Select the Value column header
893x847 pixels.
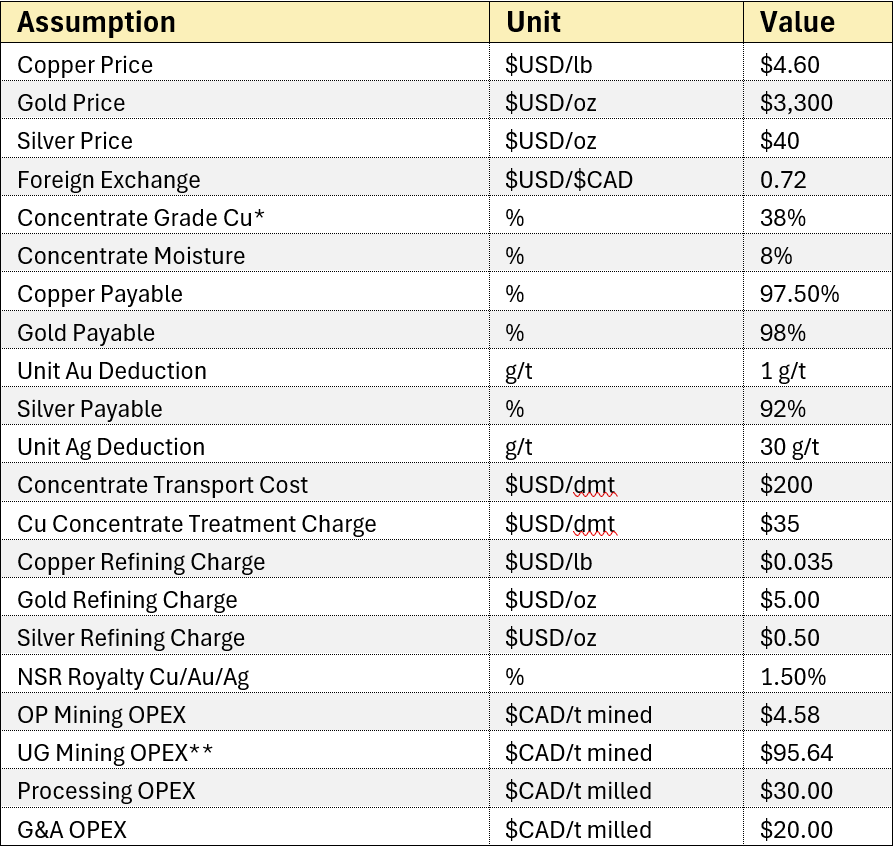(x=797, y=23)
